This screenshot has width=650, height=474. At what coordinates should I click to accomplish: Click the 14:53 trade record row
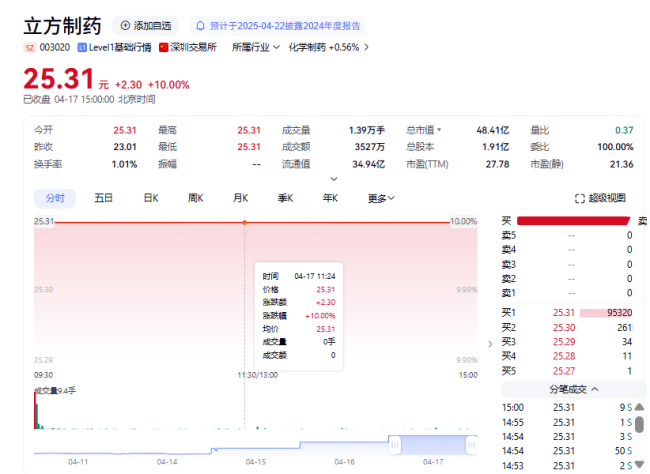(567, 466)
